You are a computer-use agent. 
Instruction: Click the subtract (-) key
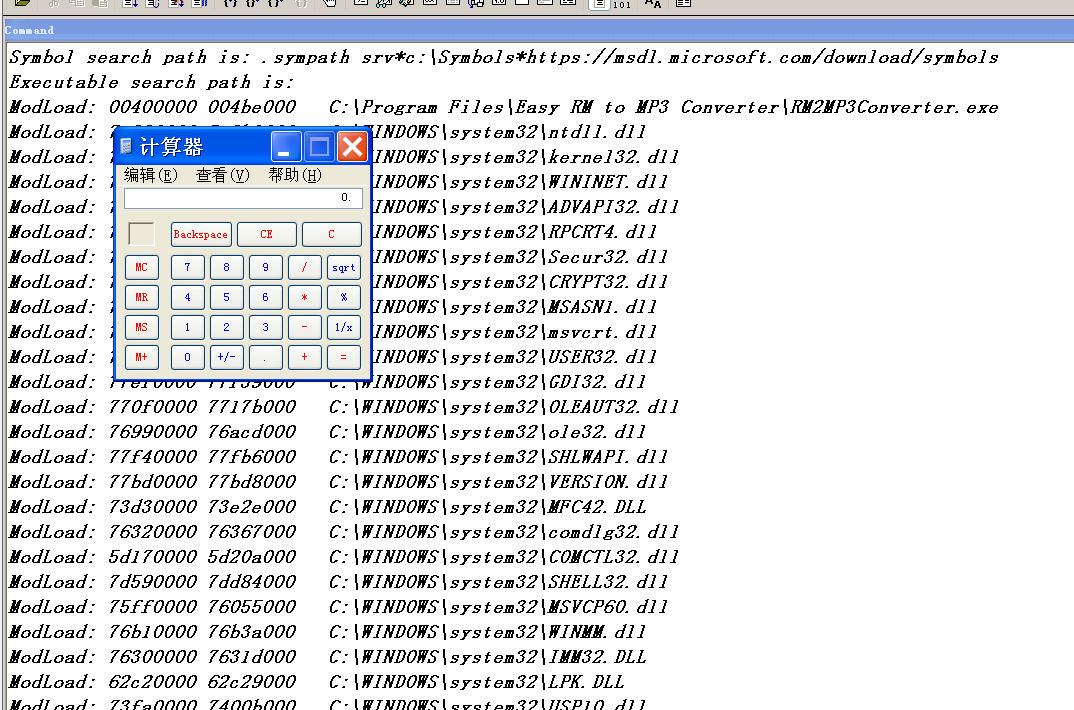click(305, 327)
